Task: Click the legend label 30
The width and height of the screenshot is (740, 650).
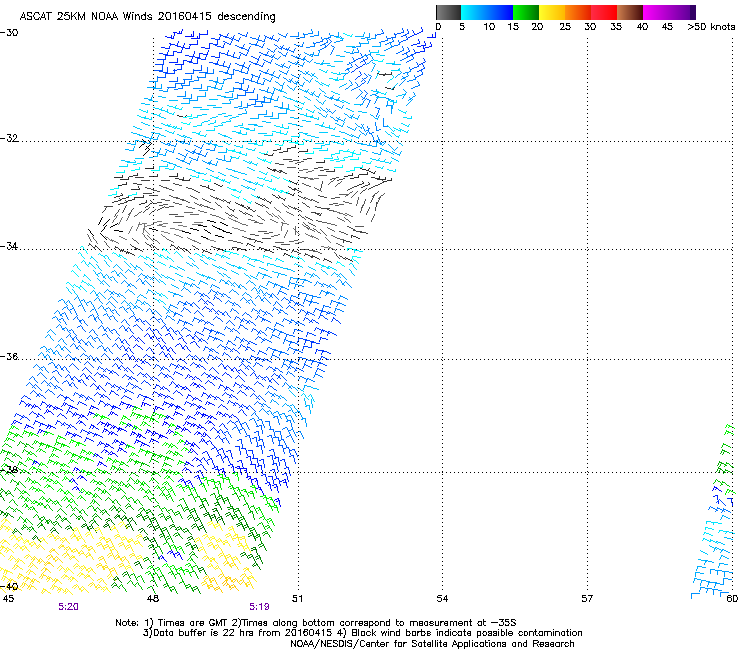Action: coord(590,27)
